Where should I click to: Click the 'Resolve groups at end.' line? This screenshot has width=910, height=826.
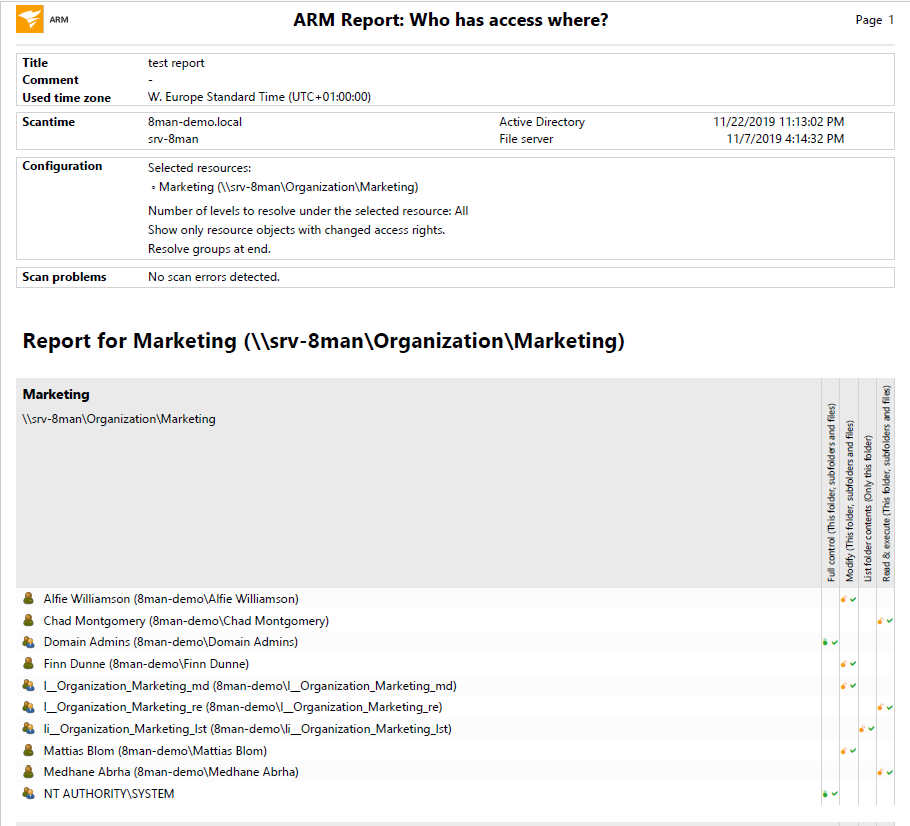[x=209, y=249]
